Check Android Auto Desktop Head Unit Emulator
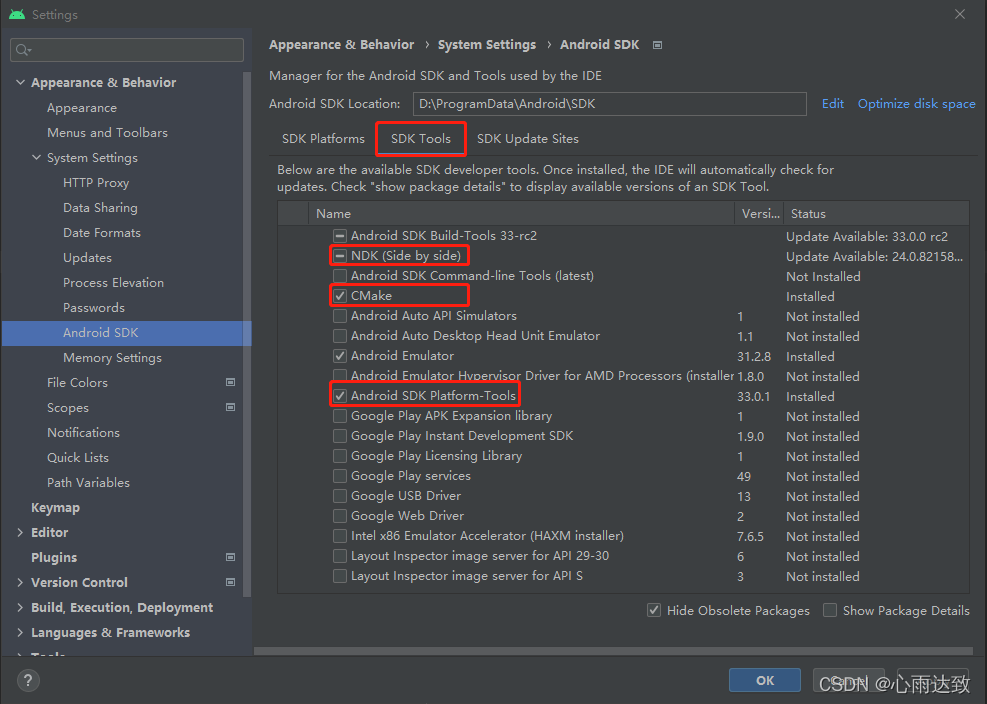Screen dimensions: 987x704 tap(340, 336)
